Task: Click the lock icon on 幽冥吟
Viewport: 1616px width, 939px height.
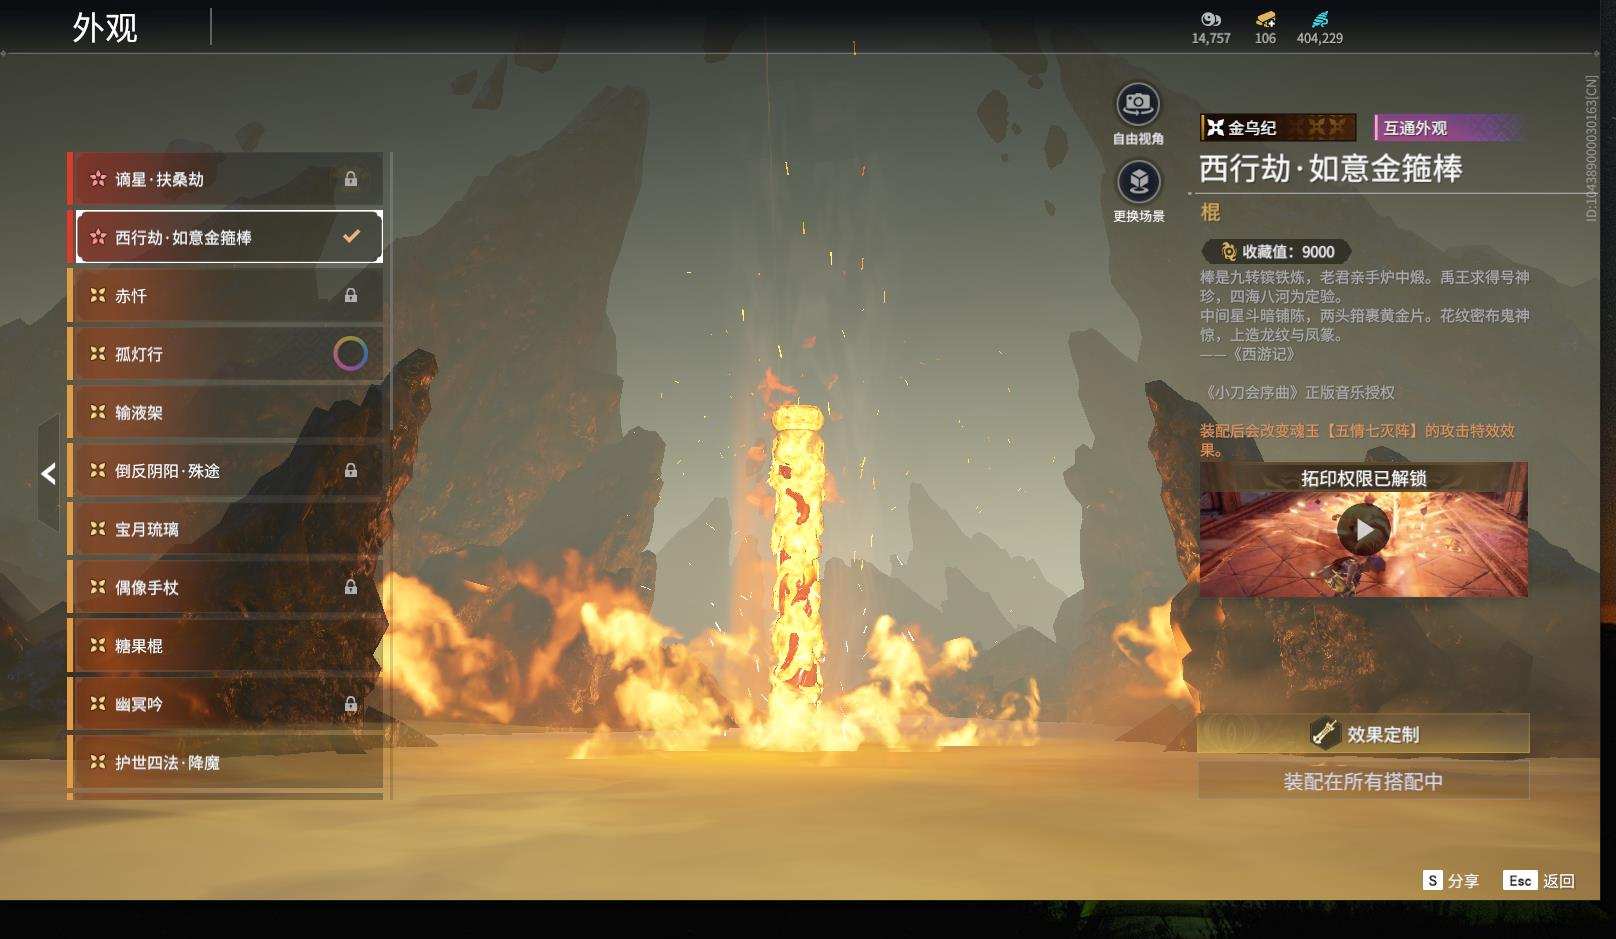Action: pyautogui.click(x=351, y=704)
